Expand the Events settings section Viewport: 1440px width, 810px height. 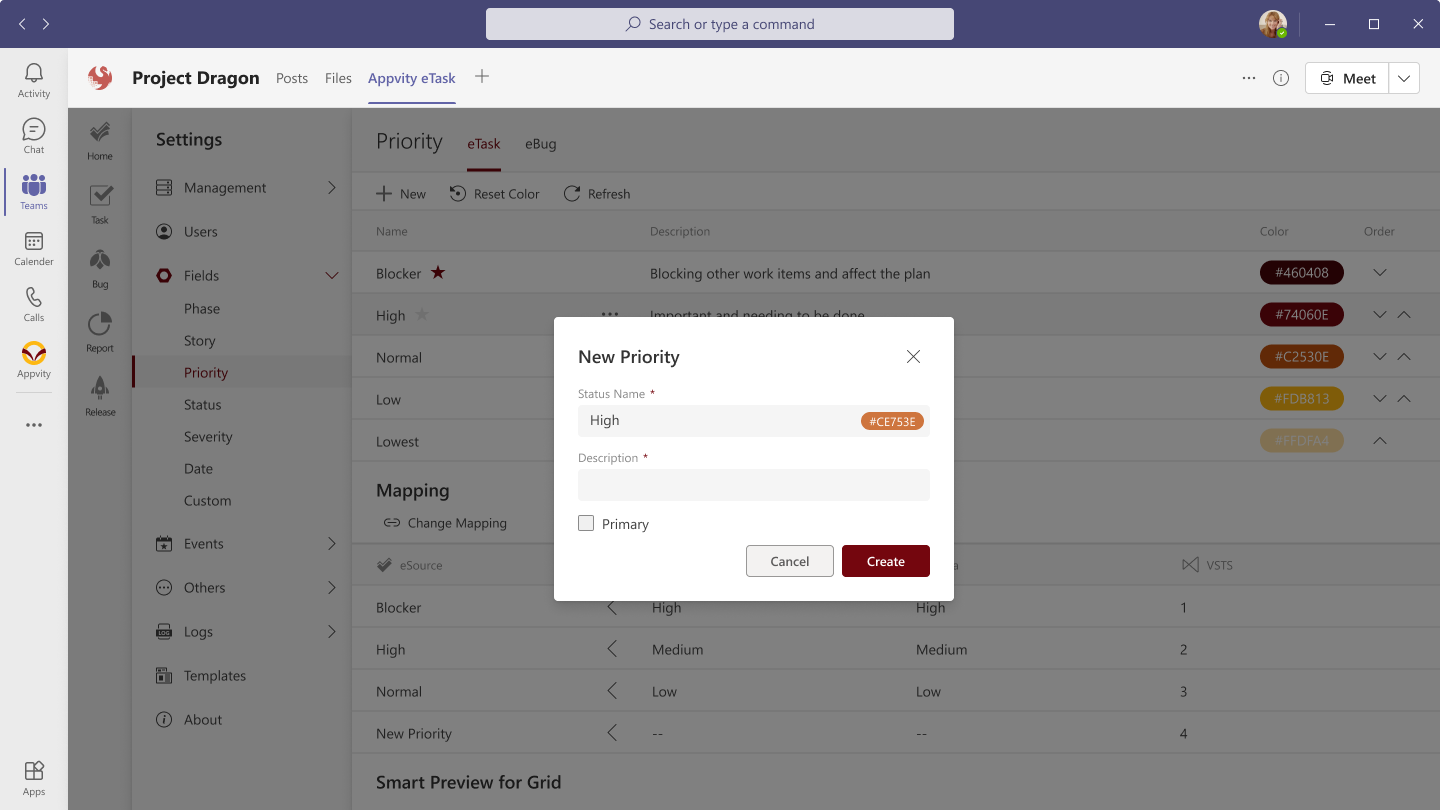pyautogui.click(x=332, y=543)
